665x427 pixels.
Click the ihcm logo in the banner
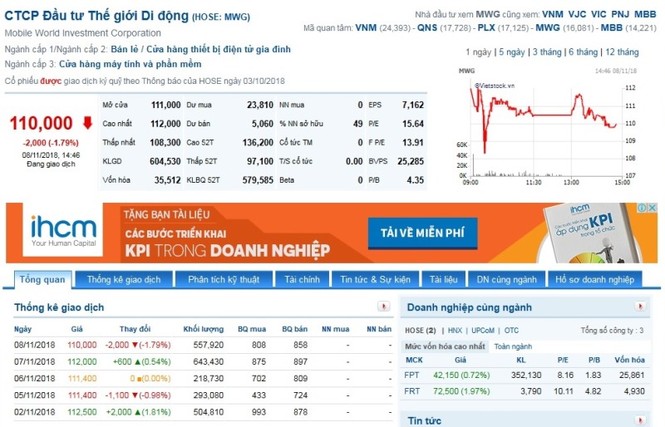(63, 231)
